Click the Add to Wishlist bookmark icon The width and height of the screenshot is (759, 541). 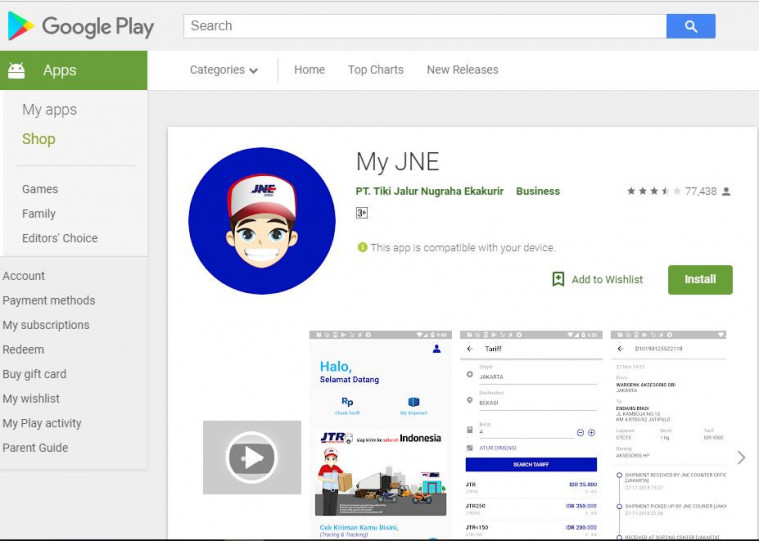point(558,280)
